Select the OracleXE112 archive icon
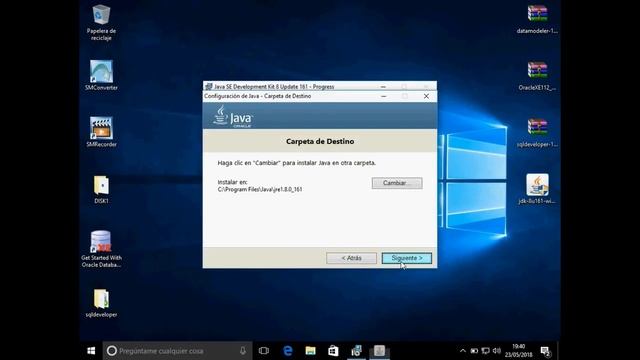 click(537, 76)
